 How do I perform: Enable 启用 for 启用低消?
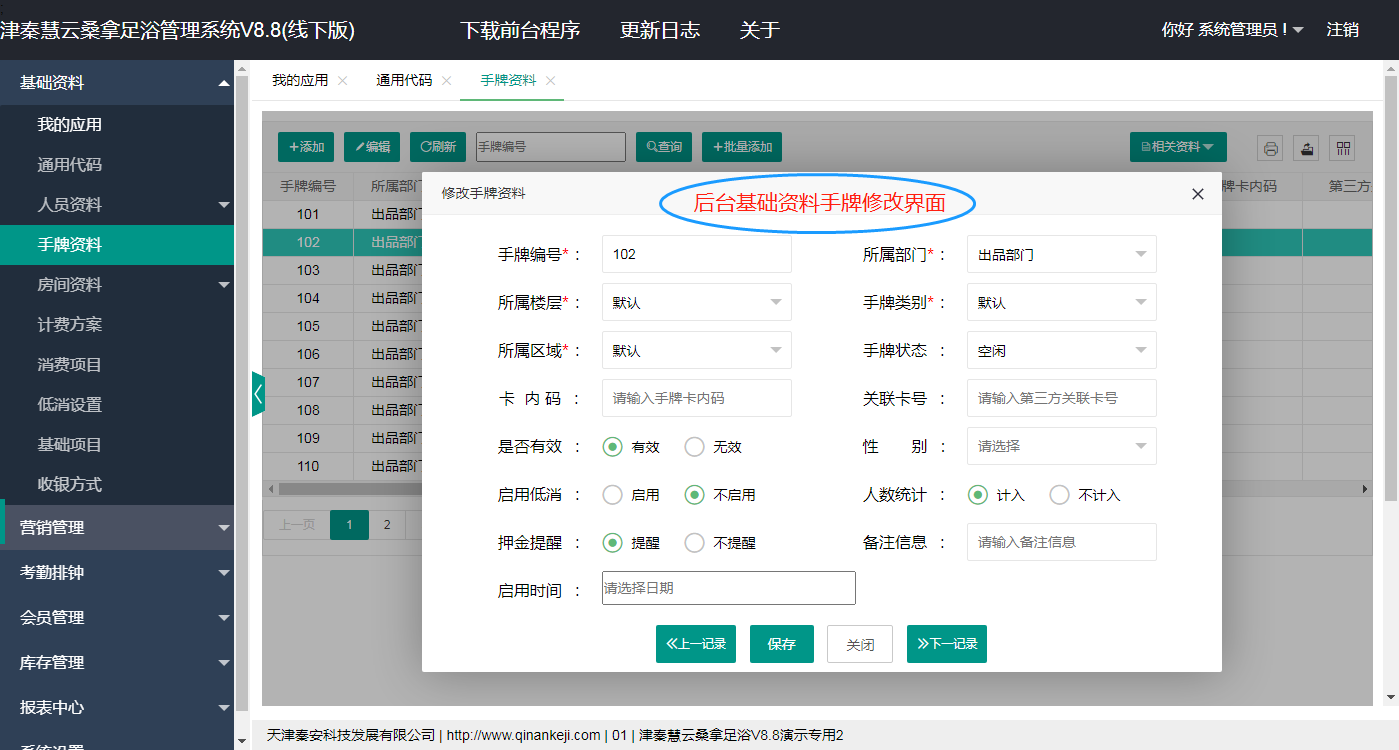[x=612, y=495]
